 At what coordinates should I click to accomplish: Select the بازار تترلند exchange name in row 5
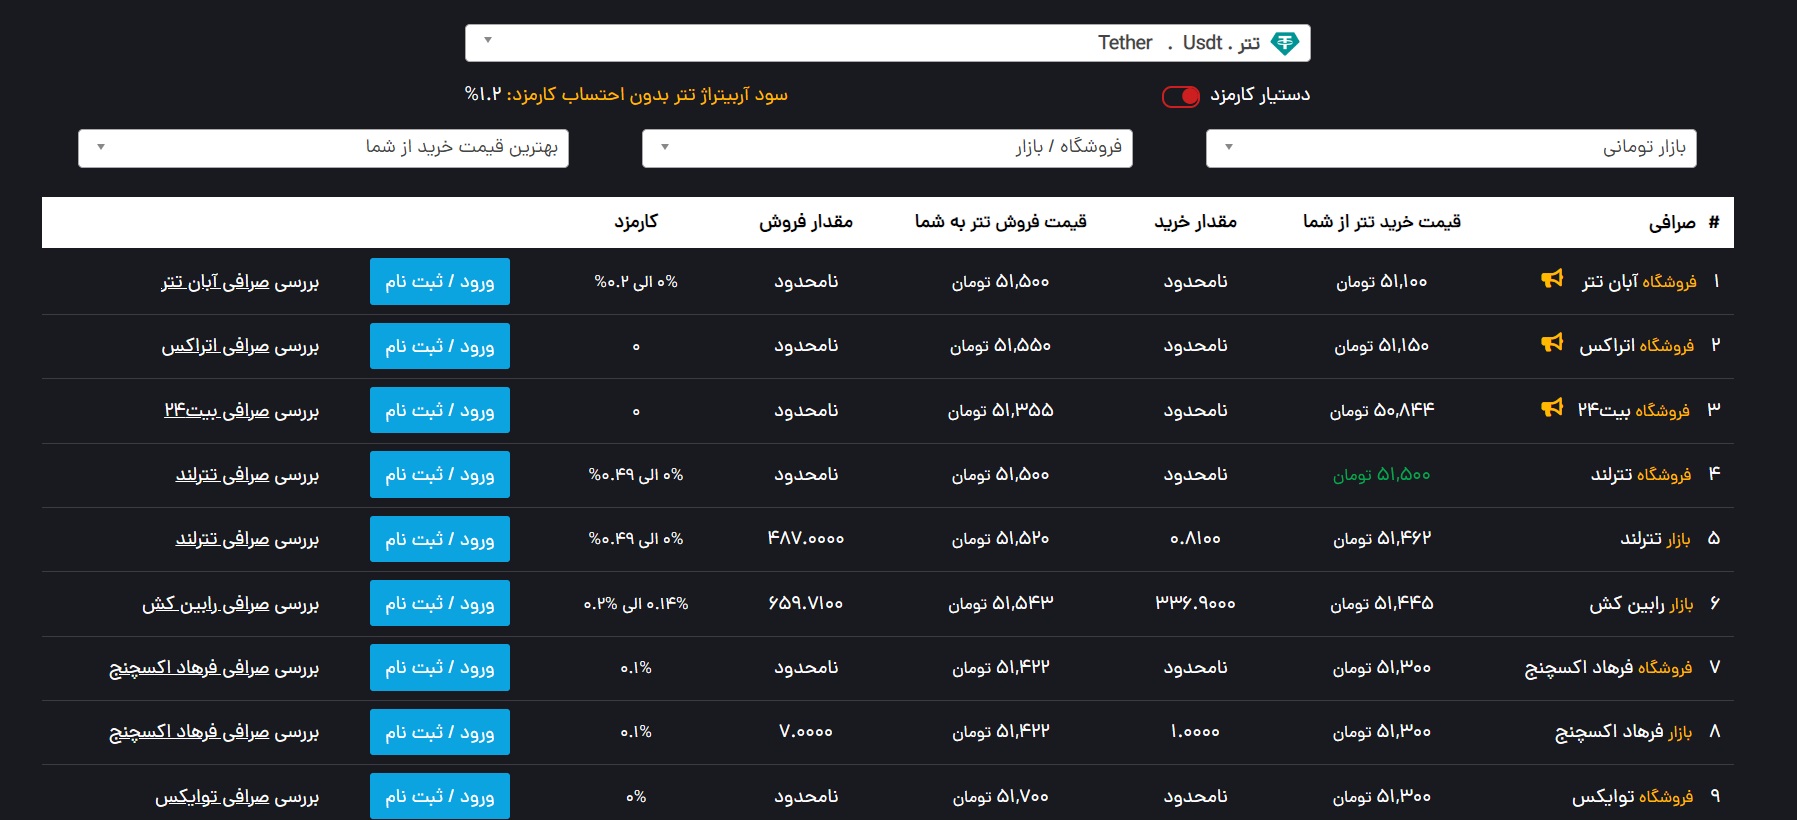(1655, 539)
